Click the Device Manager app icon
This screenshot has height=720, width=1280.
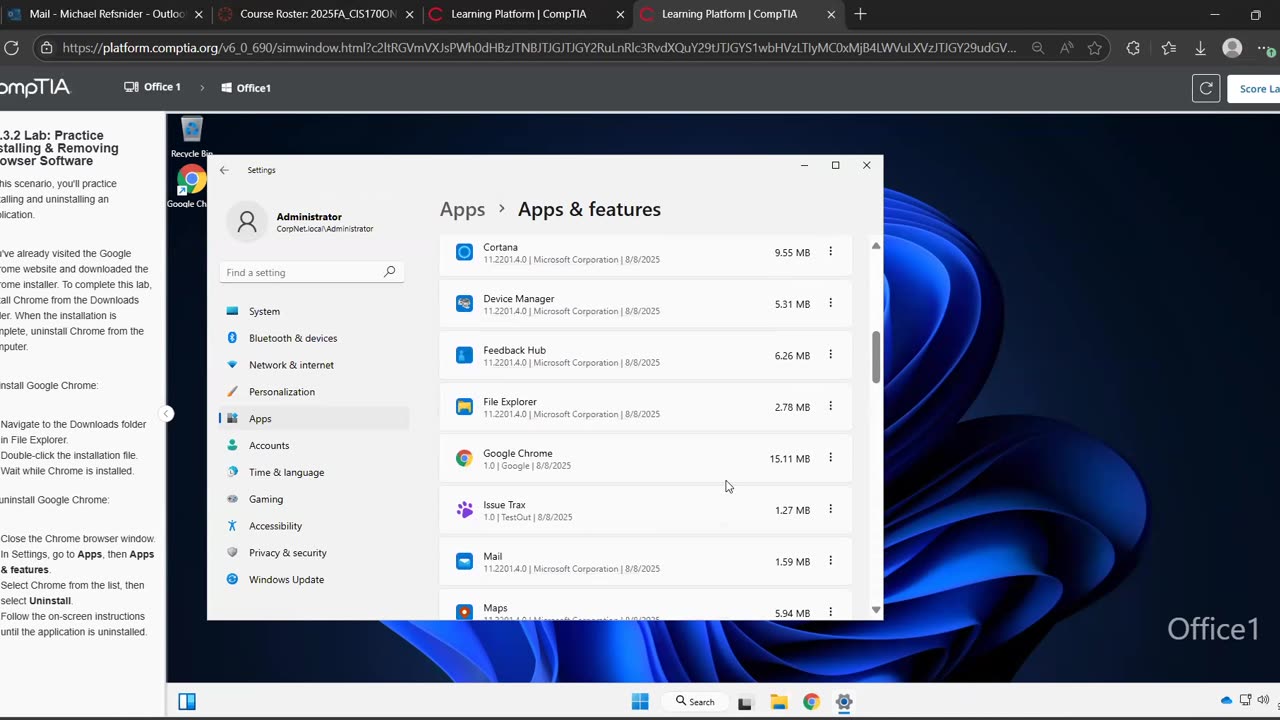click(x=464, y=304)
